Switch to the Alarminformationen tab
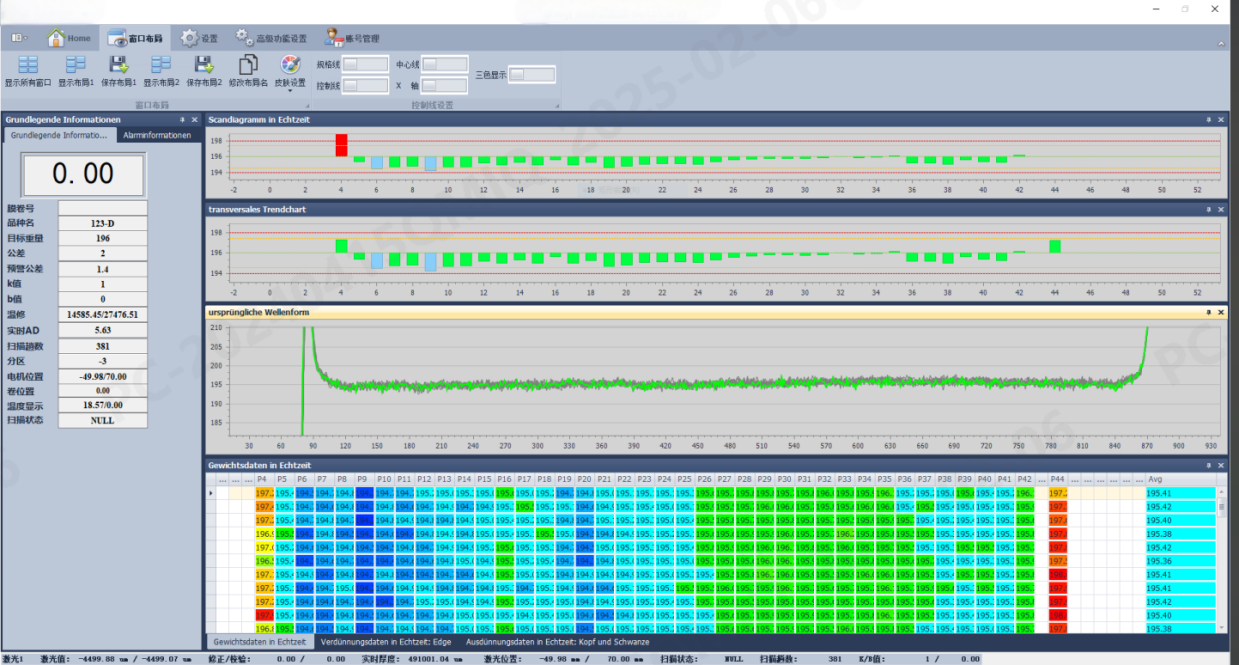 pos(158,135)
